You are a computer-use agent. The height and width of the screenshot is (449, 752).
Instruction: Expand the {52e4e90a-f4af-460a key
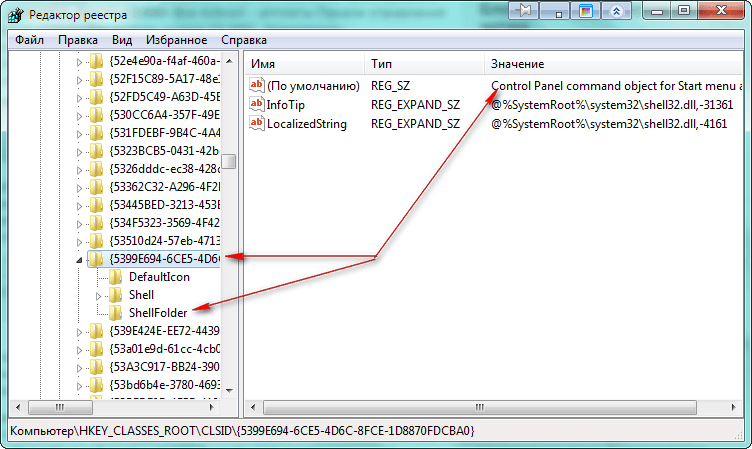(x=79, y=62)
